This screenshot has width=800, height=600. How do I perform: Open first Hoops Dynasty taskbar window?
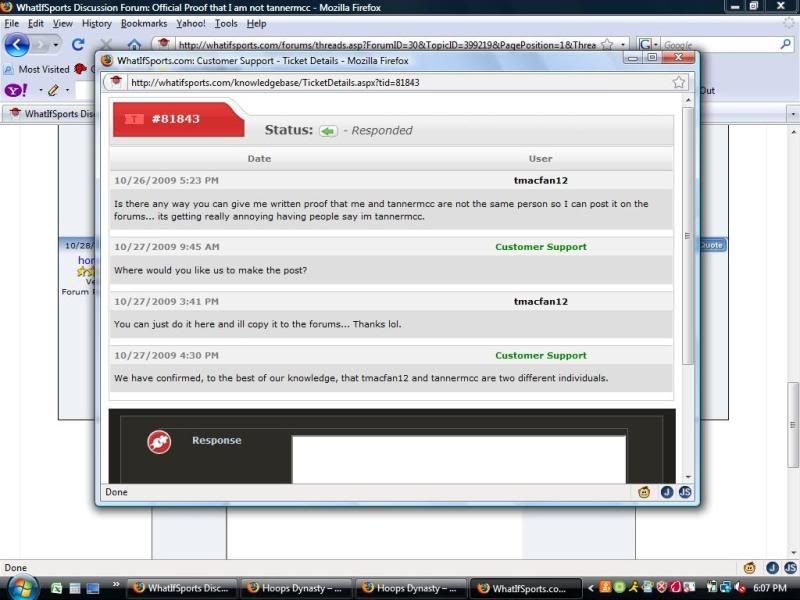click(x=293, y=588)
